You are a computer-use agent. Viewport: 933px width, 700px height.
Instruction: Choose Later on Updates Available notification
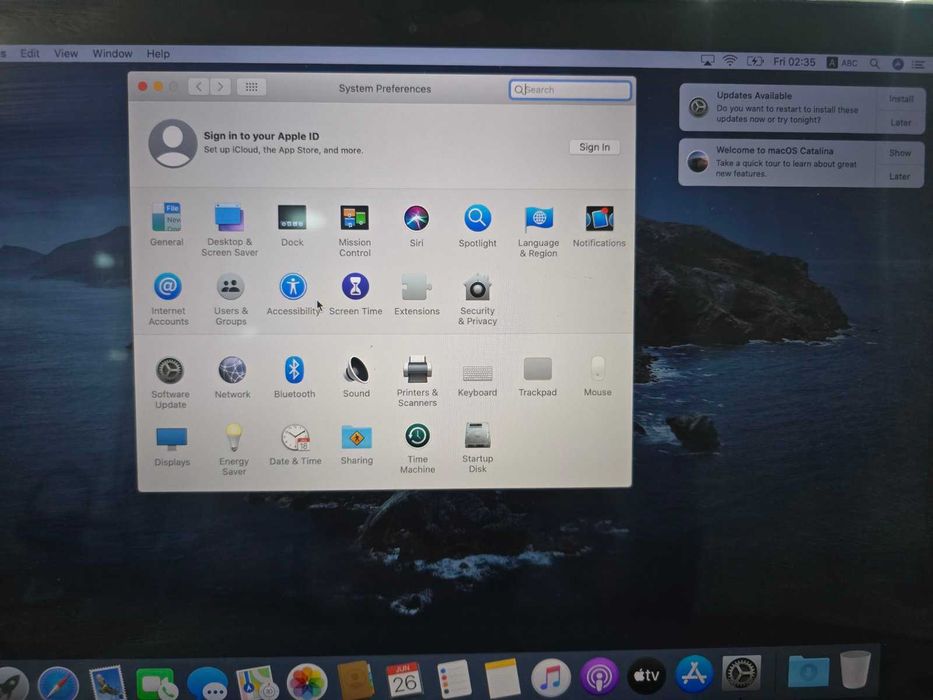click(x=900, y=123)
